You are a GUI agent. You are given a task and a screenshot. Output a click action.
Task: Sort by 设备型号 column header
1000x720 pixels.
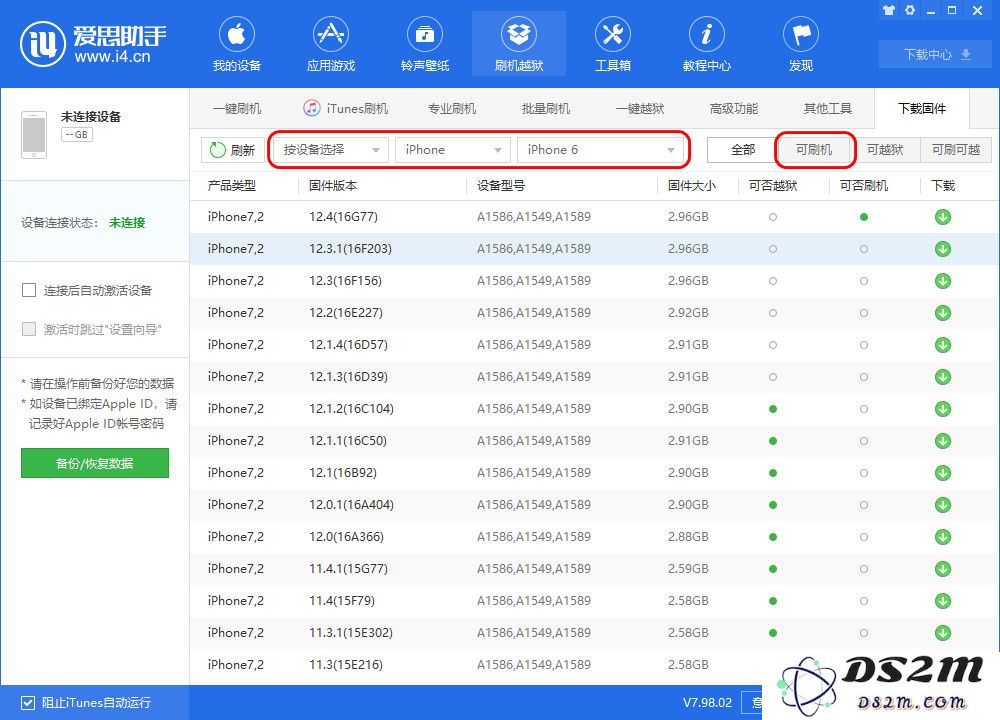tap(501, 186)
